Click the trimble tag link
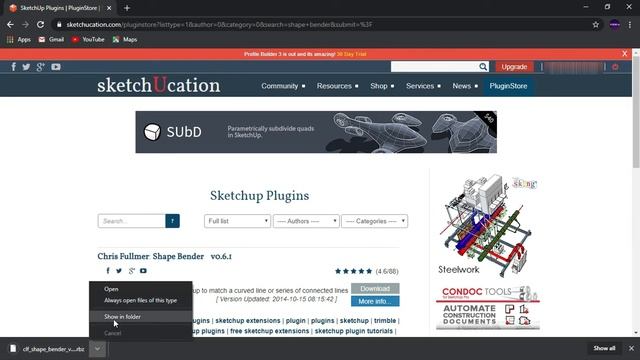Image resolution: width=640 pixels, height=360 pixels. [385, 321]
